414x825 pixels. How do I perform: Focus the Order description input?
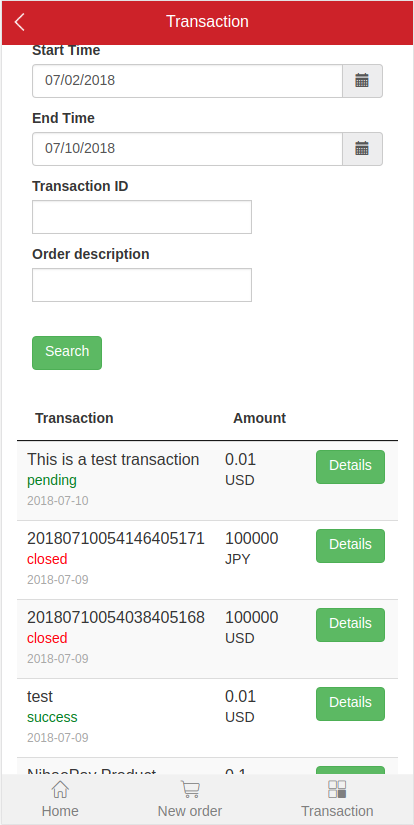[142, 285]
